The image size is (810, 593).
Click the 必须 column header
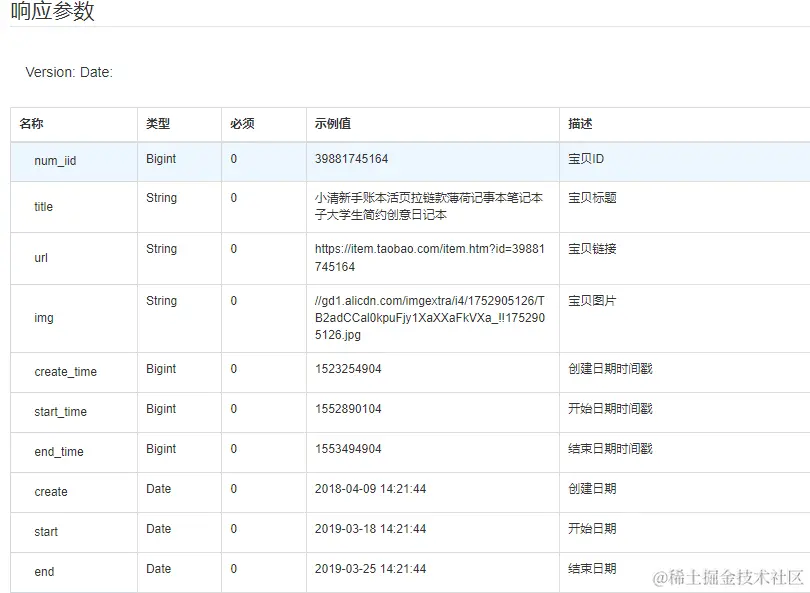(242, 123)
